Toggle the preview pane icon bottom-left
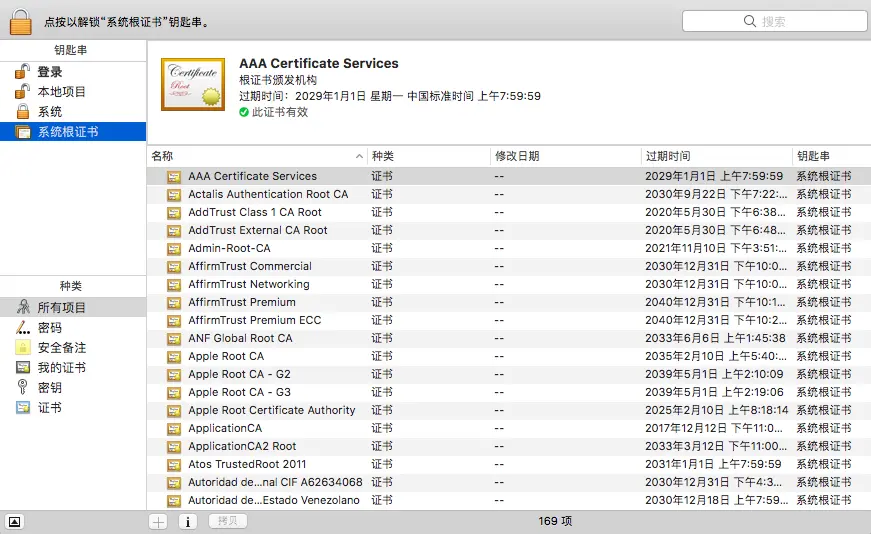 point(14,522)
